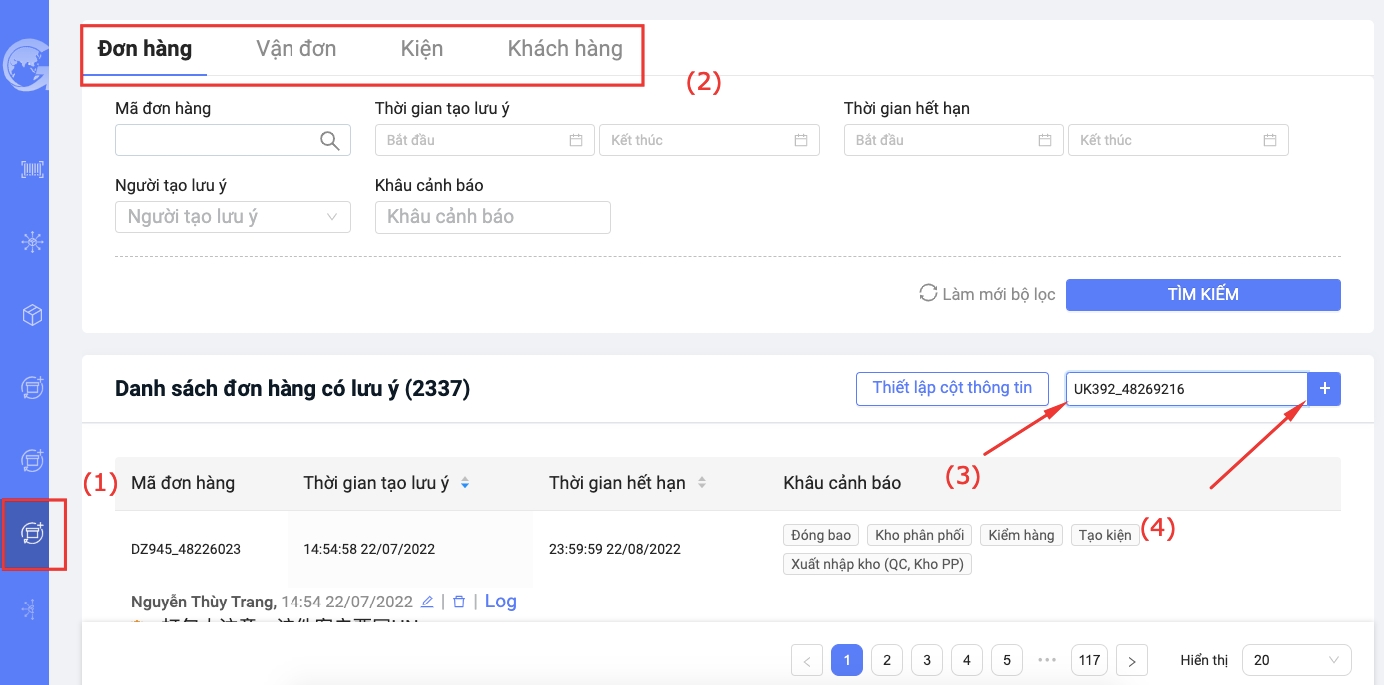Sort by Thời gian hết hạn column
Image resolution: width=1384 pixels, height=685 pixels.
tap(702, 484)
